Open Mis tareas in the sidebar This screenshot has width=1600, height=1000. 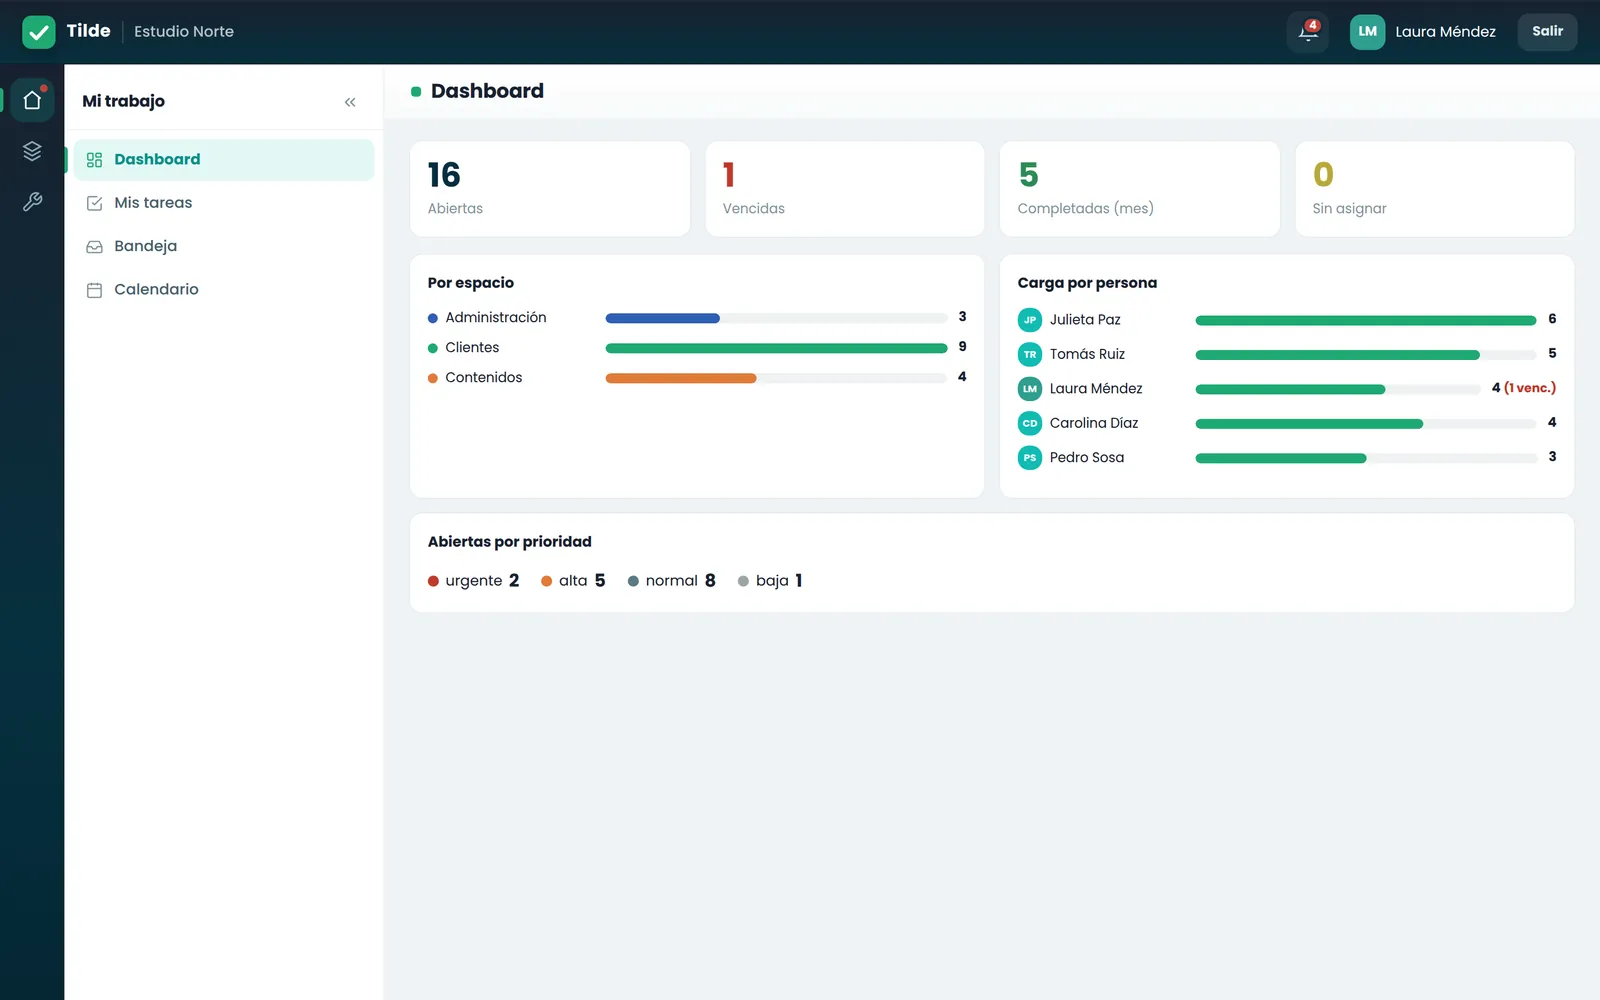click(224, 203)
